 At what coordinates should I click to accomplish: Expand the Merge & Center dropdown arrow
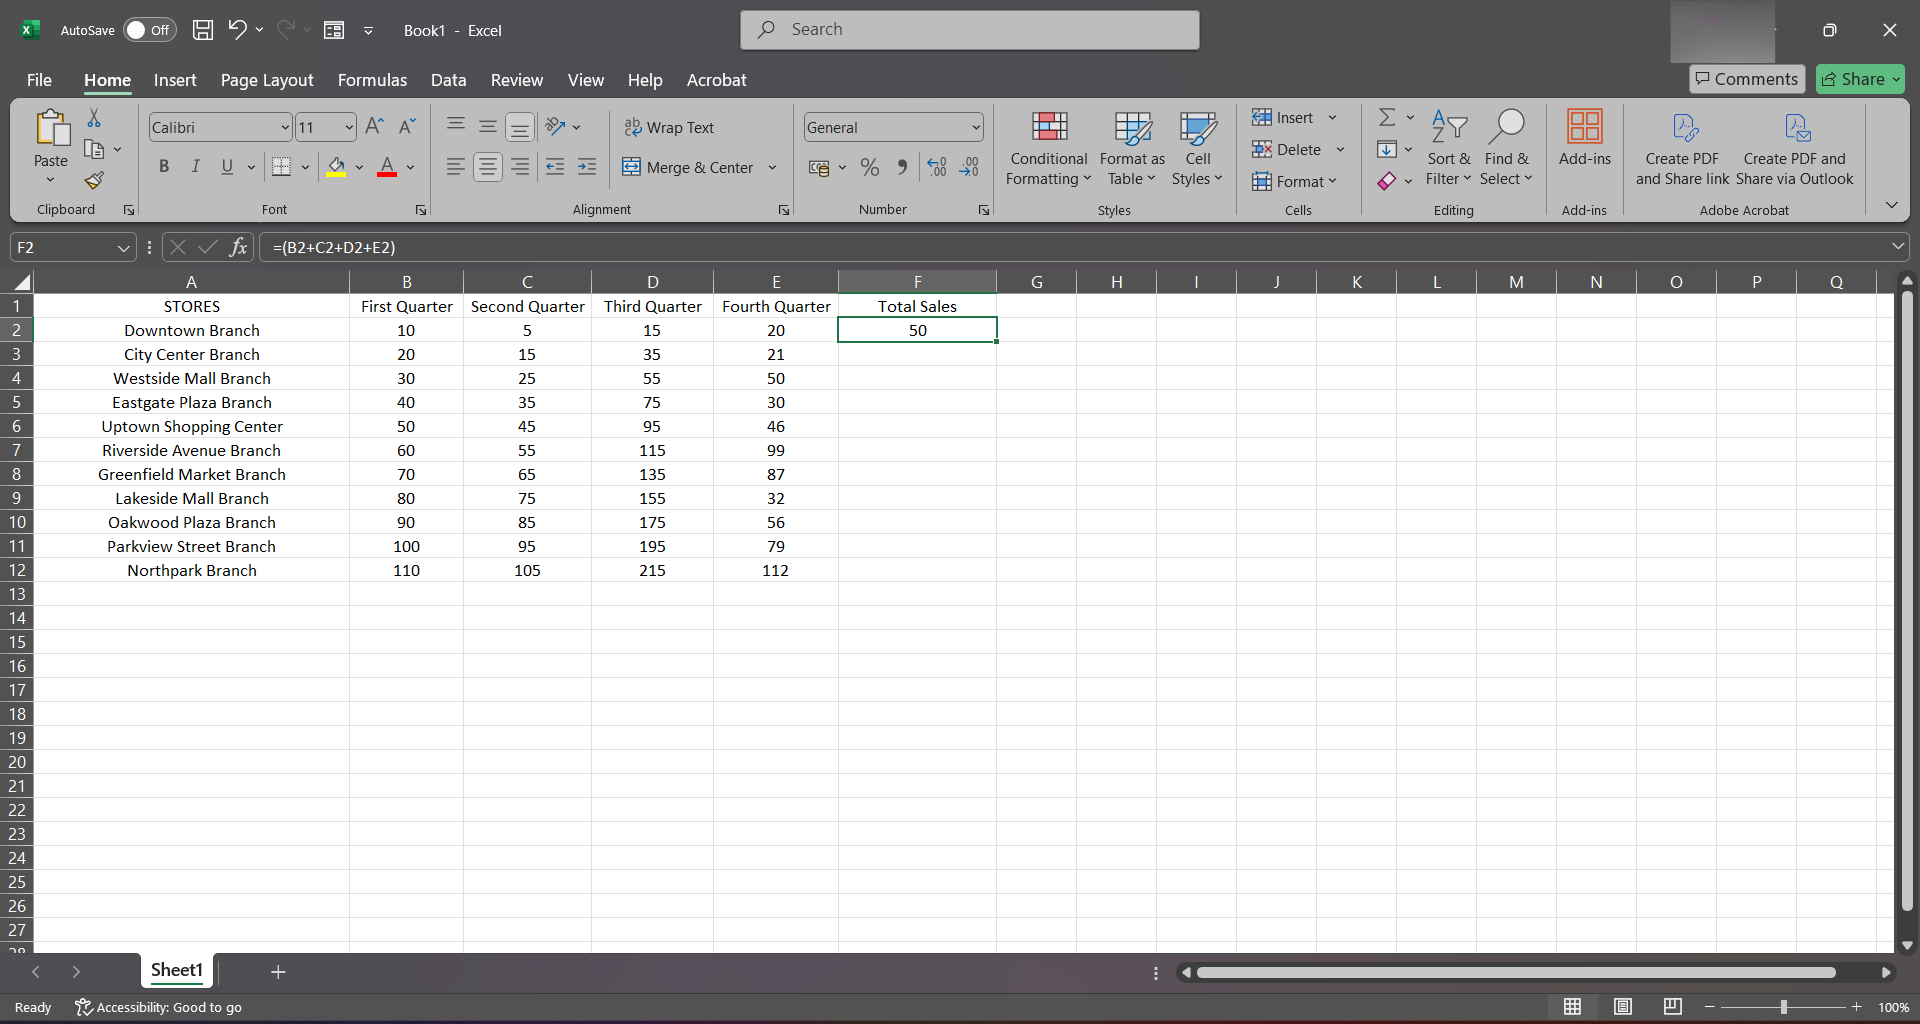click(772, 167)
